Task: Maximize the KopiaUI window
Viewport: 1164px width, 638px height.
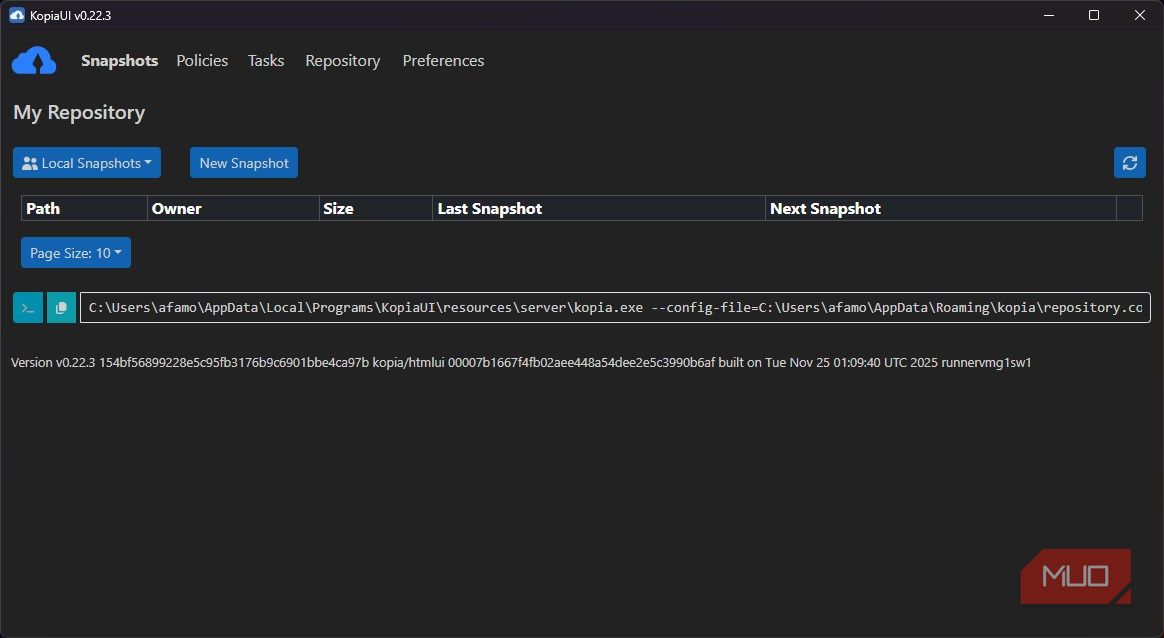Action: pos(1093,16)
